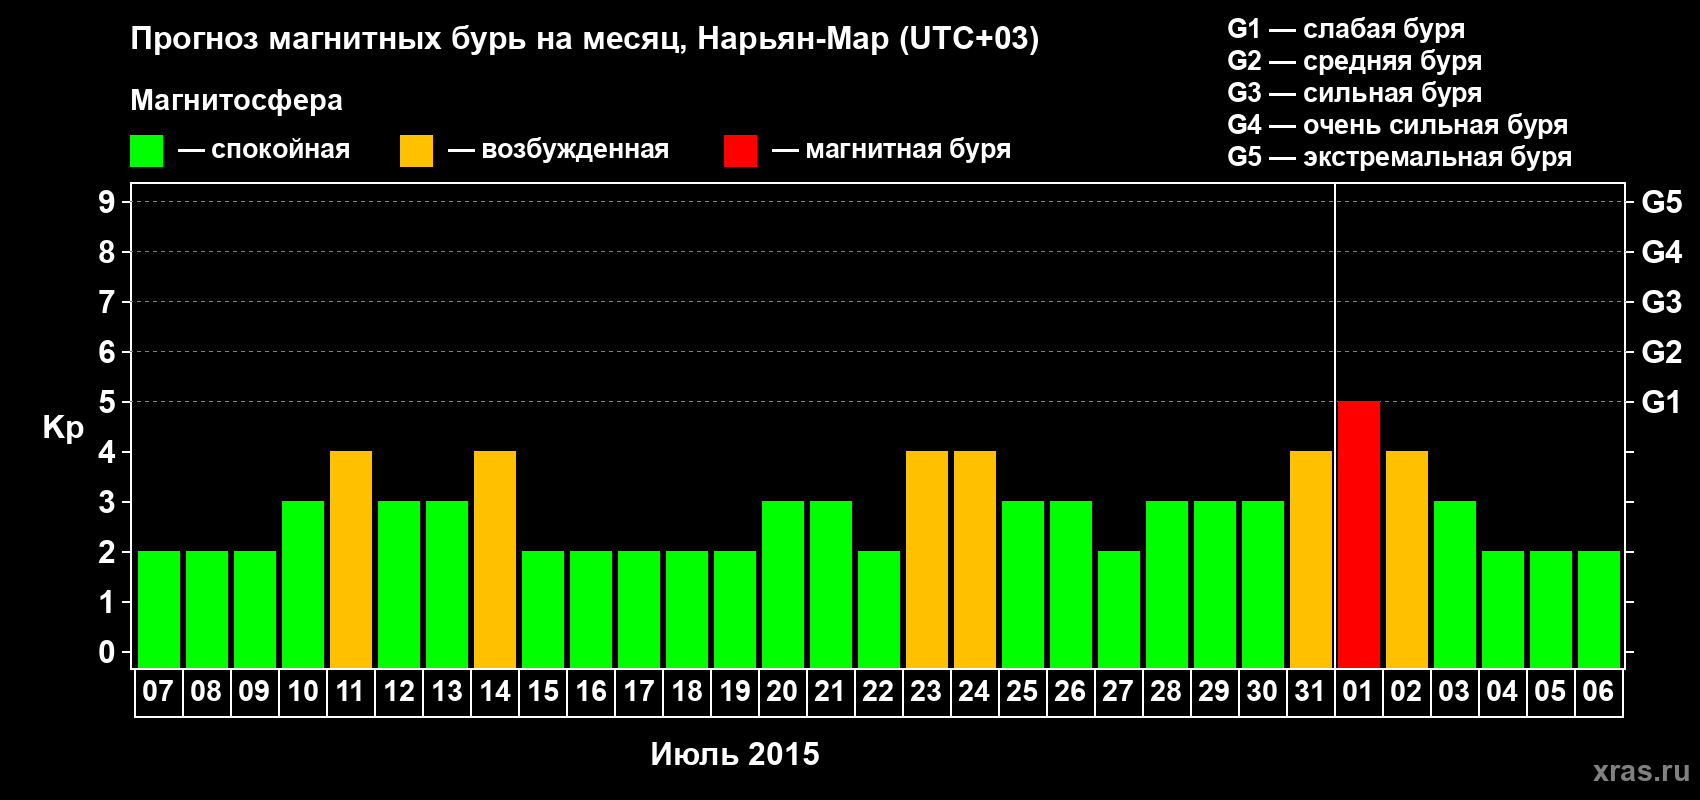Click date label 19 on the axis
The height and width of the screenshot is (800, 1700).
tap(735, 692)
